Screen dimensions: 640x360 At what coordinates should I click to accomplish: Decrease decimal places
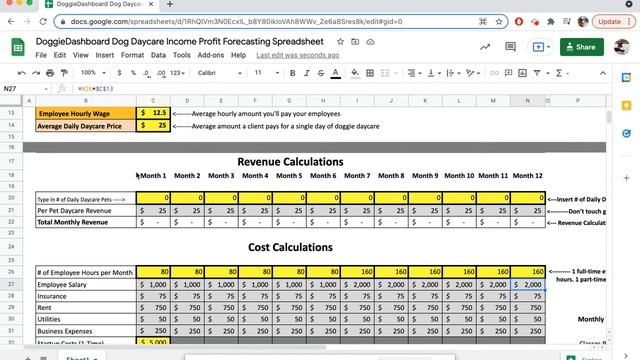coord(147,73)
